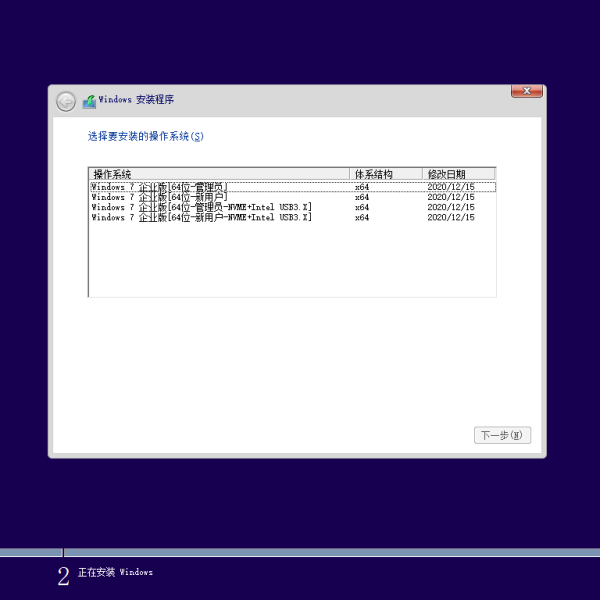The width and height of the screenshot is (600, 600).
Task: Select Windows 7 企业版[64位-新用户] row
Action: click(x=293, y=197)
